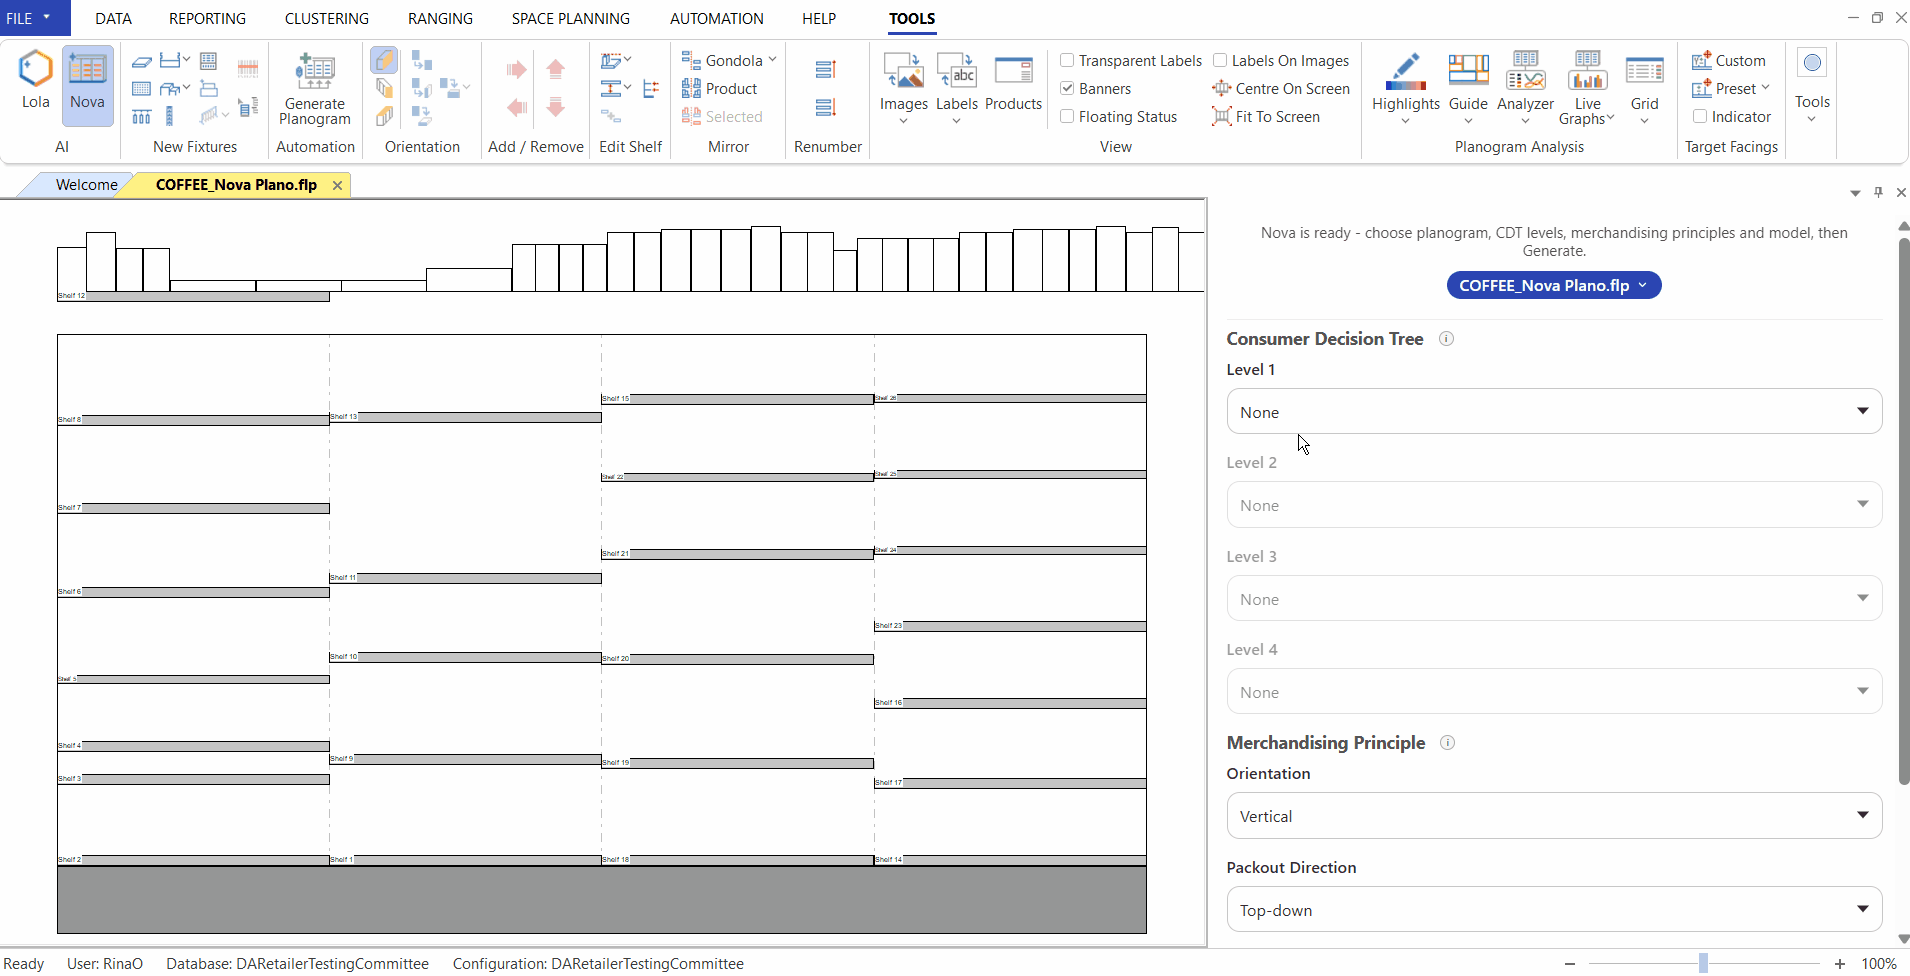Image resolution: width=1910 pixels, height=976 pixels.
Task: Click the zoom slider handle
Action: point(1703,964)
